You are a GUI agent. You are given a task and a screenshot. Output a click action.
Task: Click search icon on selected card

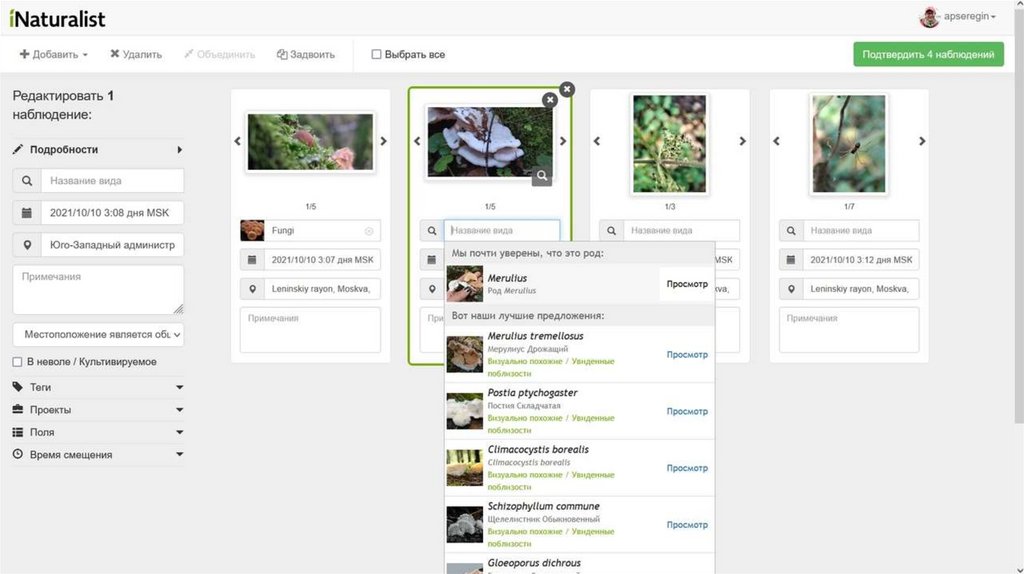tap(432, 231)
